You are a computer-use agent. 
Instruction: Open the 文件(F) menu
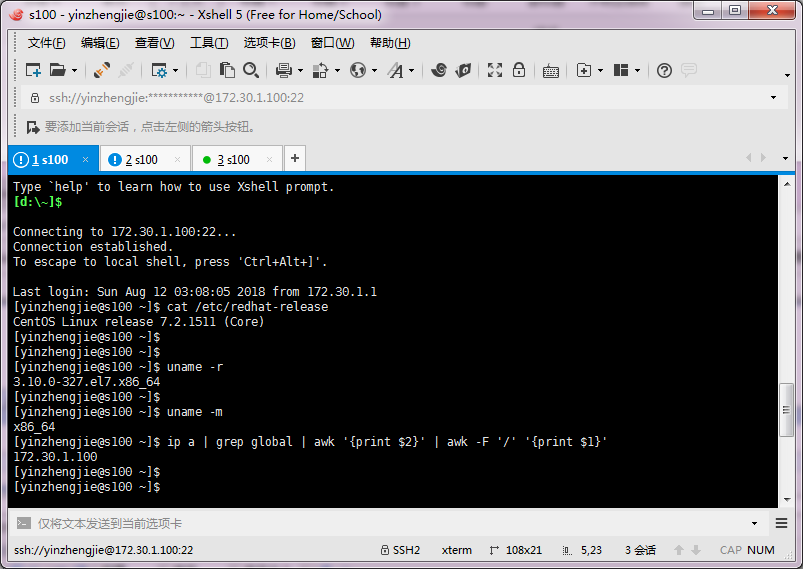[x=46, y=43]
